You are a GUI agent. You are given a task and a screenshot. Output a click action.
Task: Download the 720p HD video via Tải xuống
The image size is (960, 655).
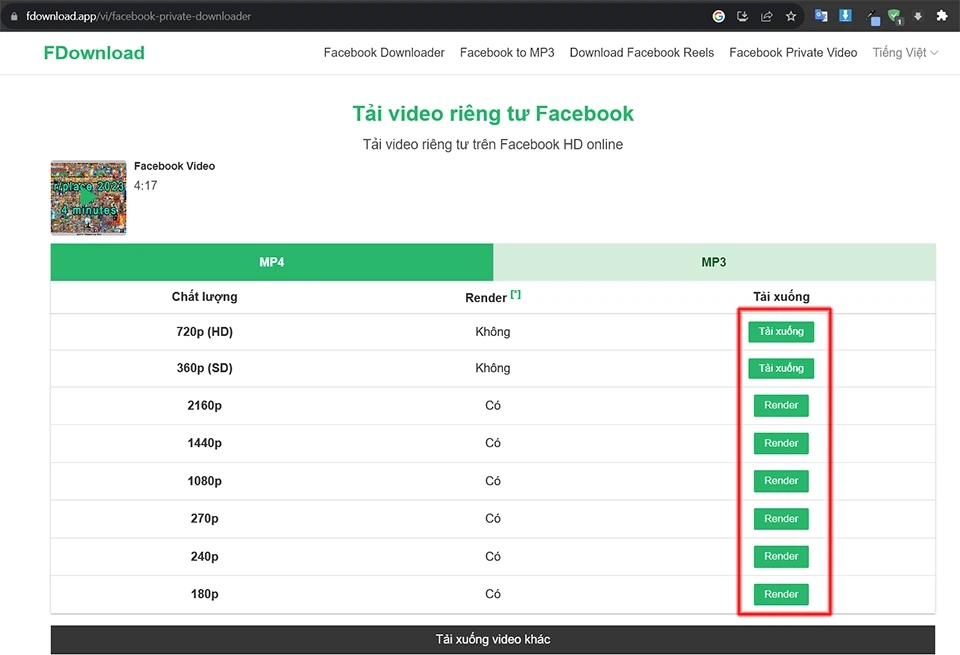781,330
